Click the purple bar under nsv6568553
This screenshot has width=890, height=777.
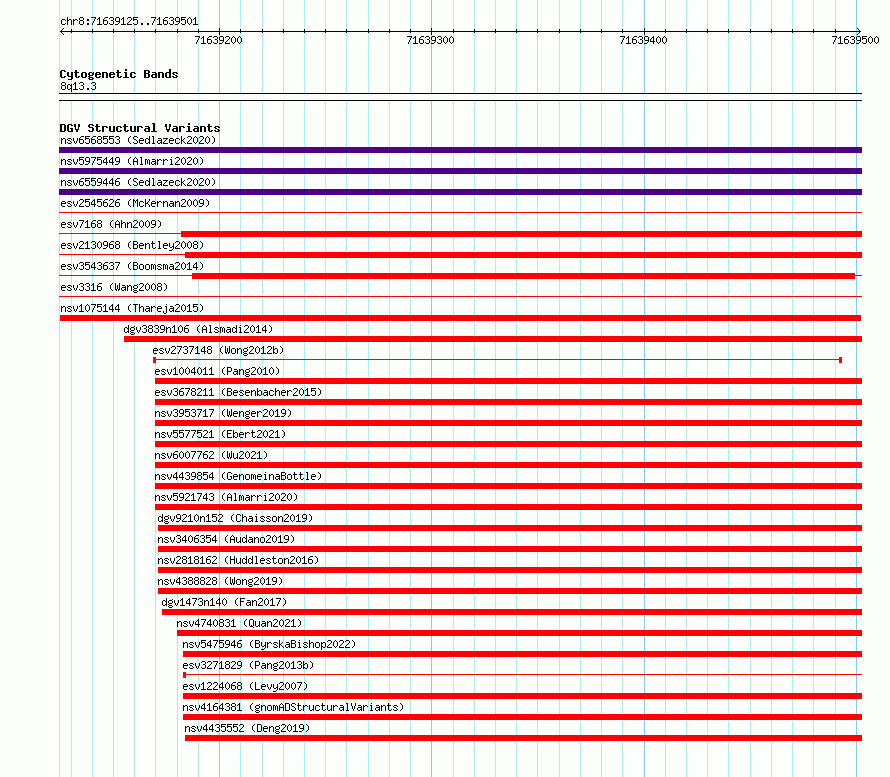pos(460,150)
